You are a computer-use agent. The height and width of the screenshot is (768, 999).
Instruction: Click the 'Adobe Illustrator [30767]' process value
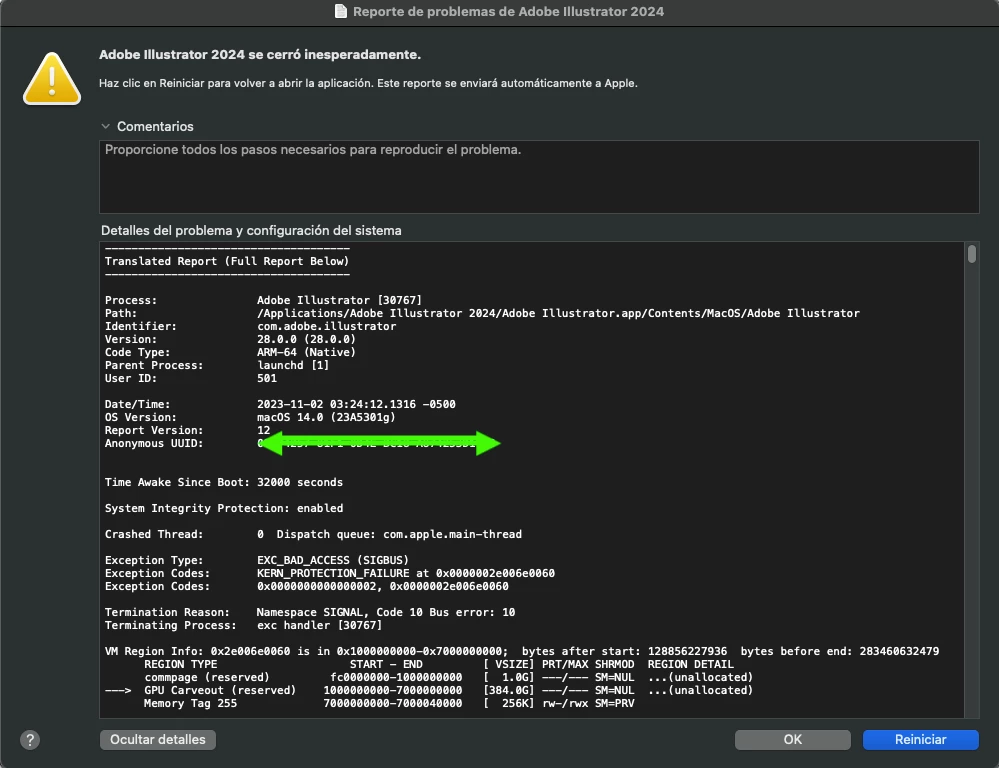339,300
